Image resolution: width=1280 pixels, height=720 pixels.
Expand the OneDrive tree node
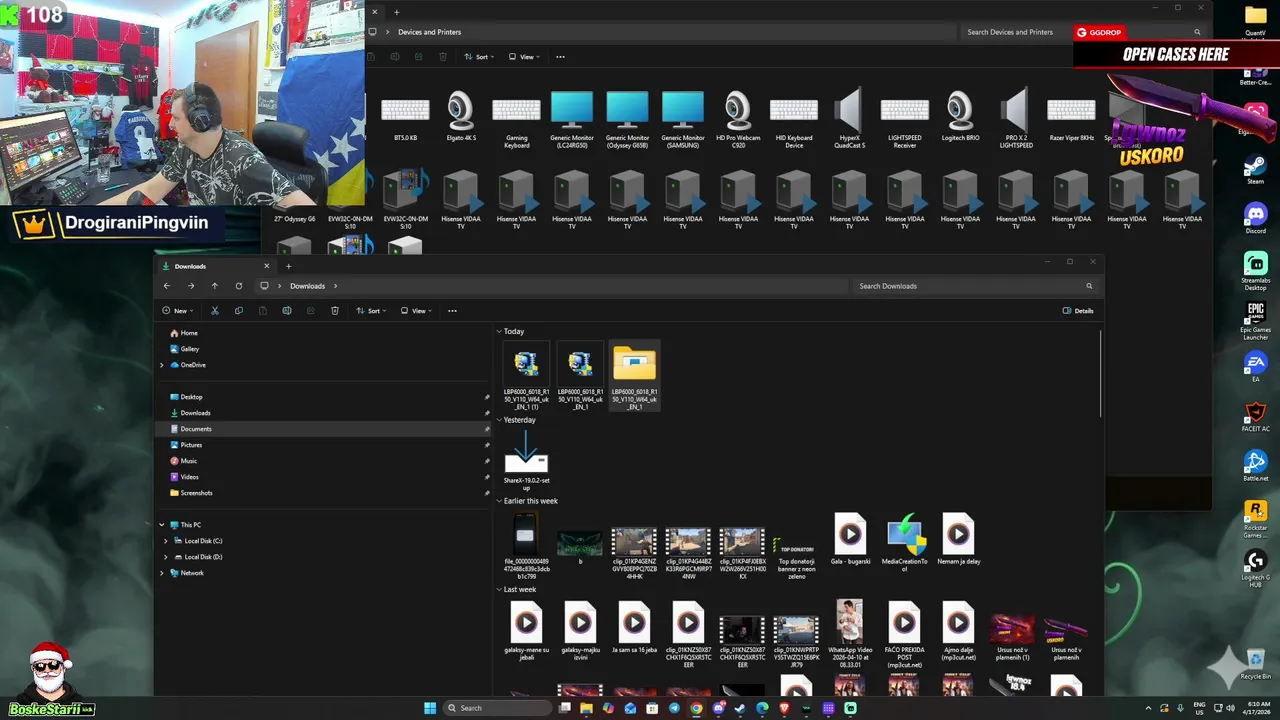[x=162, y=365]
